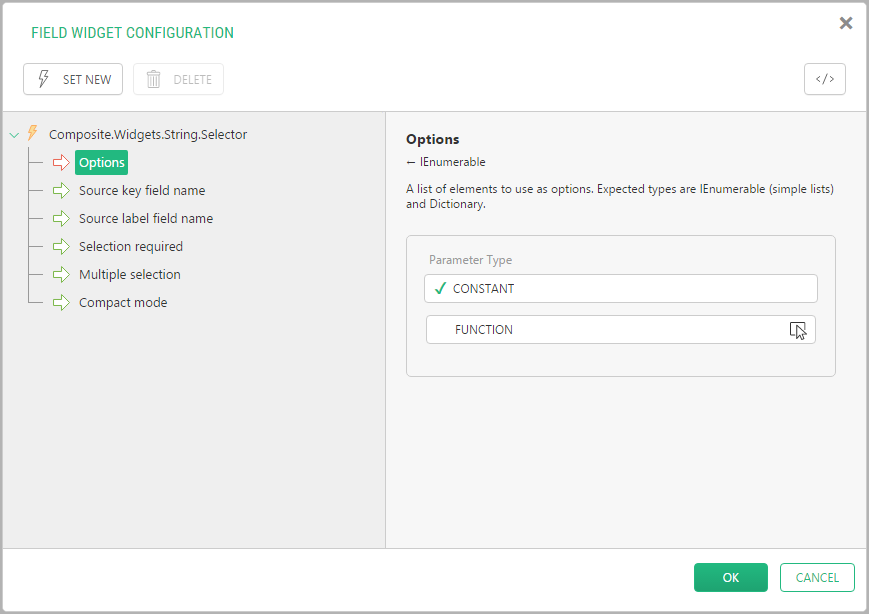Click the arrow icon beside Options
The width and height of the screenshot is (869, 614).
coord(62,162)
